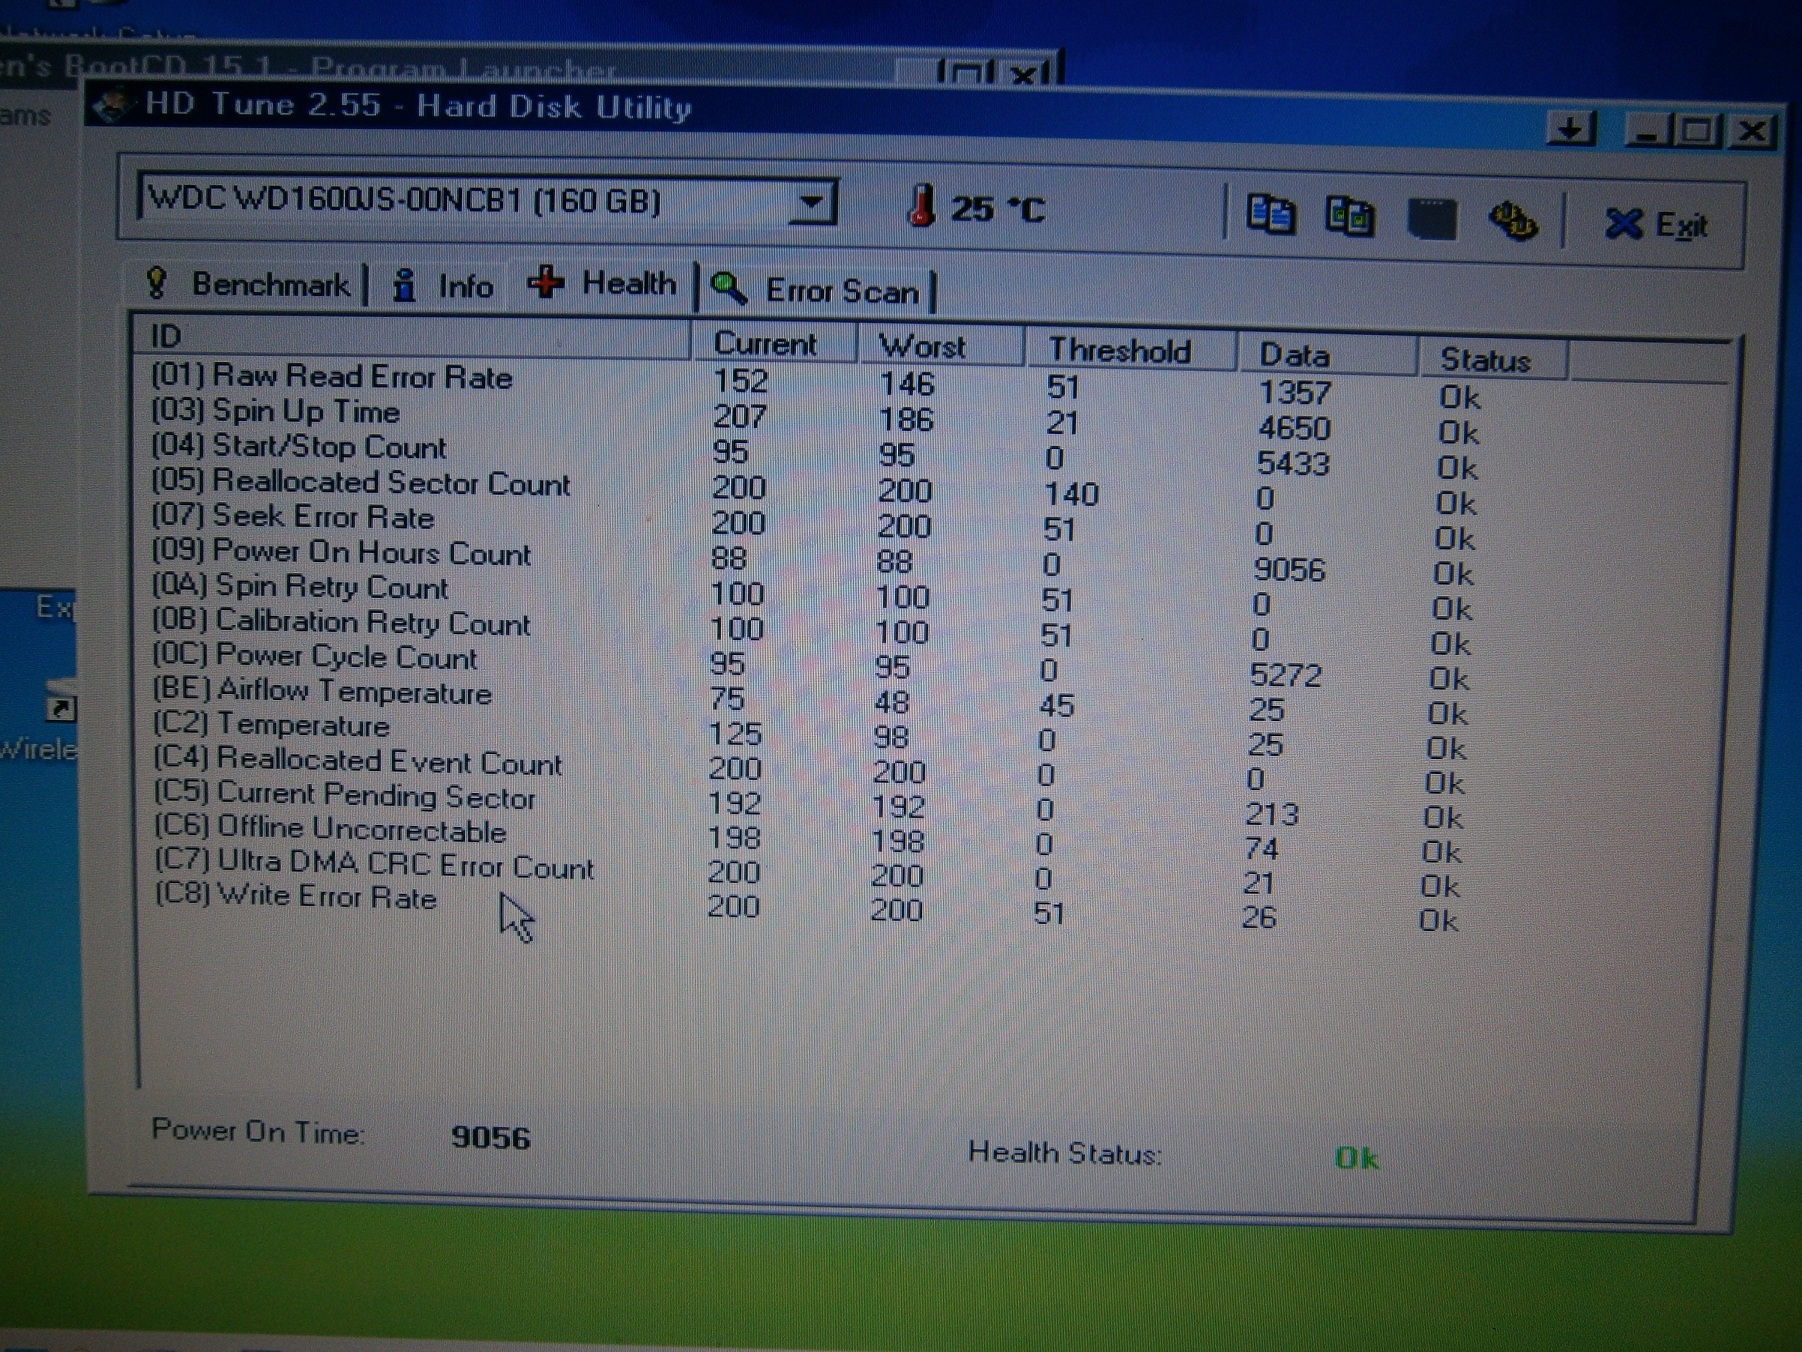Viewport: 1802px width, 1352px height.
Task: Open HD Tune options icon
Action: coord(1513,220)
